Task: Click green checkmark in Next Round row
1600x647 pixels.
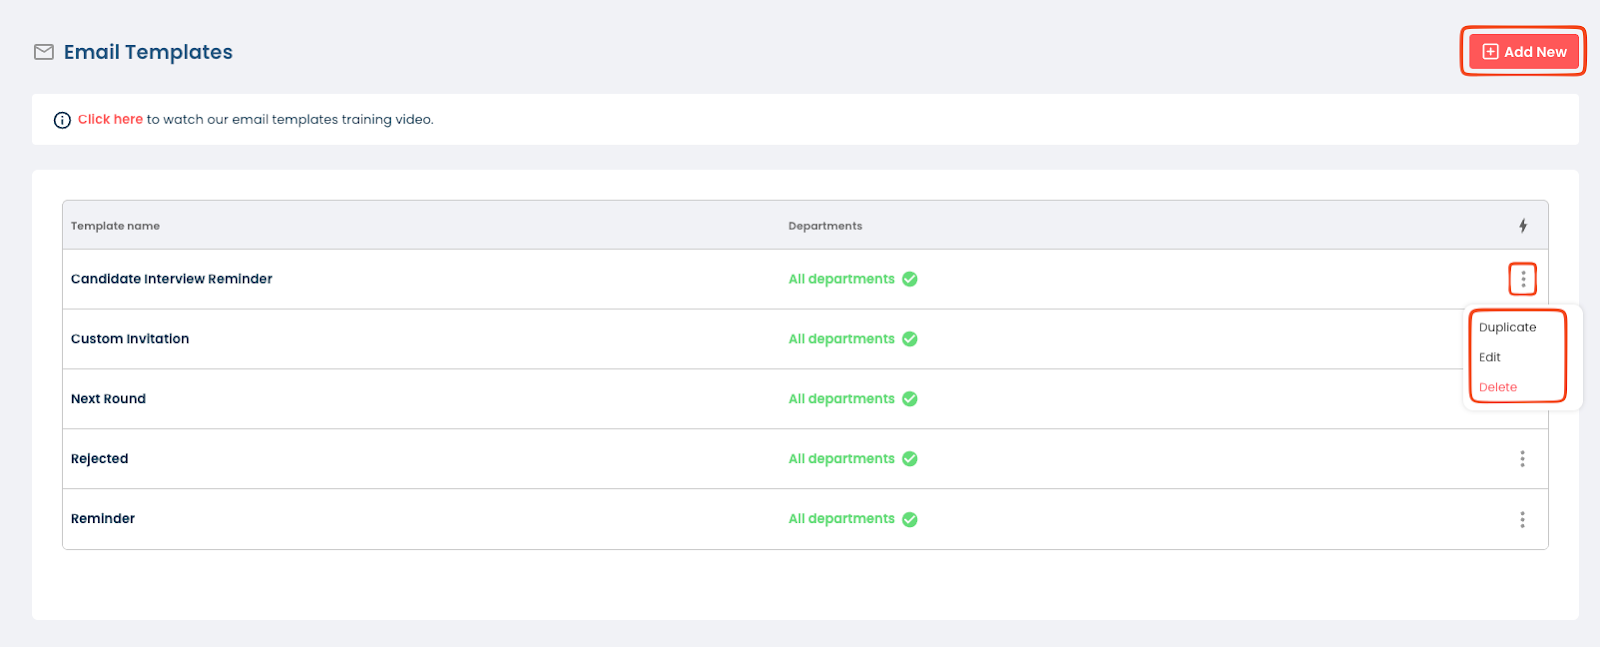Action: pos(910,399)
